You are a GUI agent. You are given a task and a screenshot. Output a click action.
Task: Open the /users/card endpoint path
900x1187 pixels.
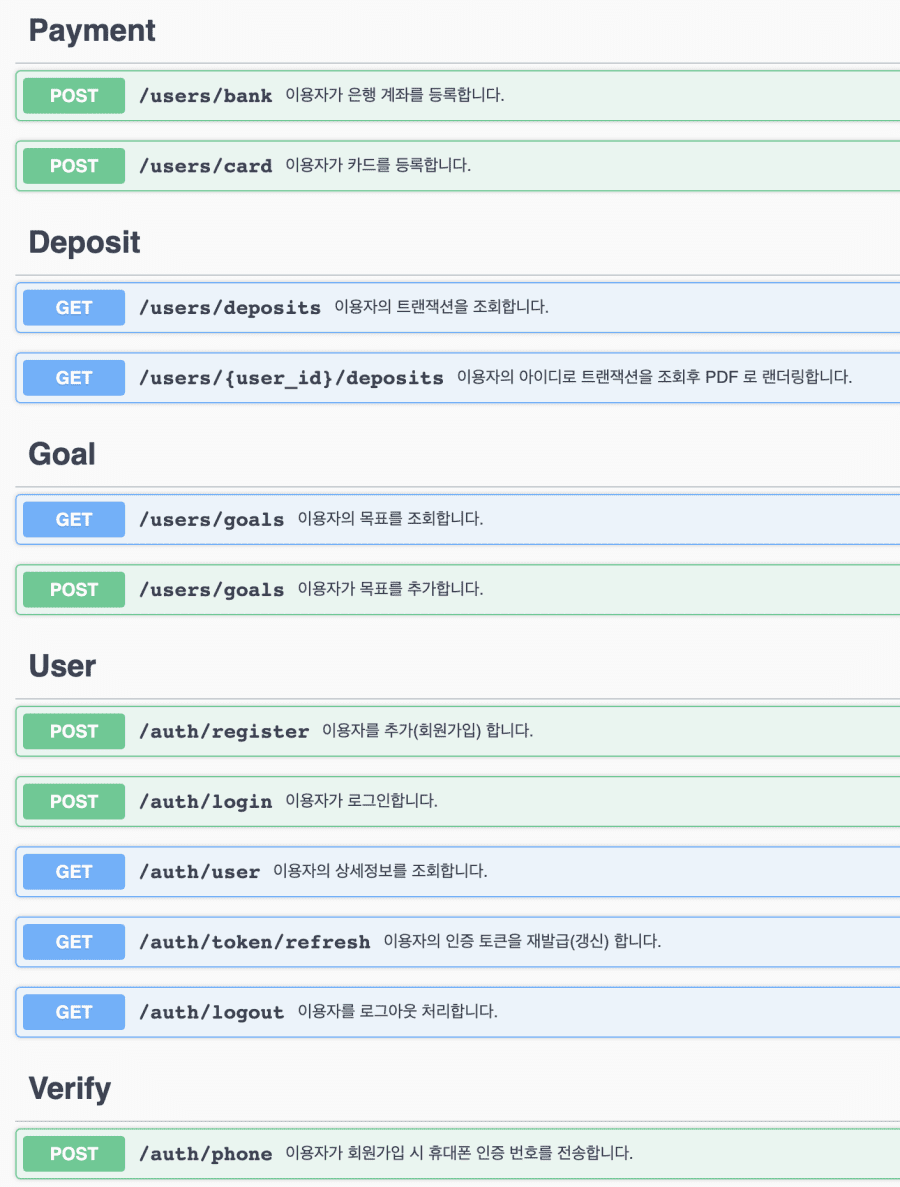[205, 166]
